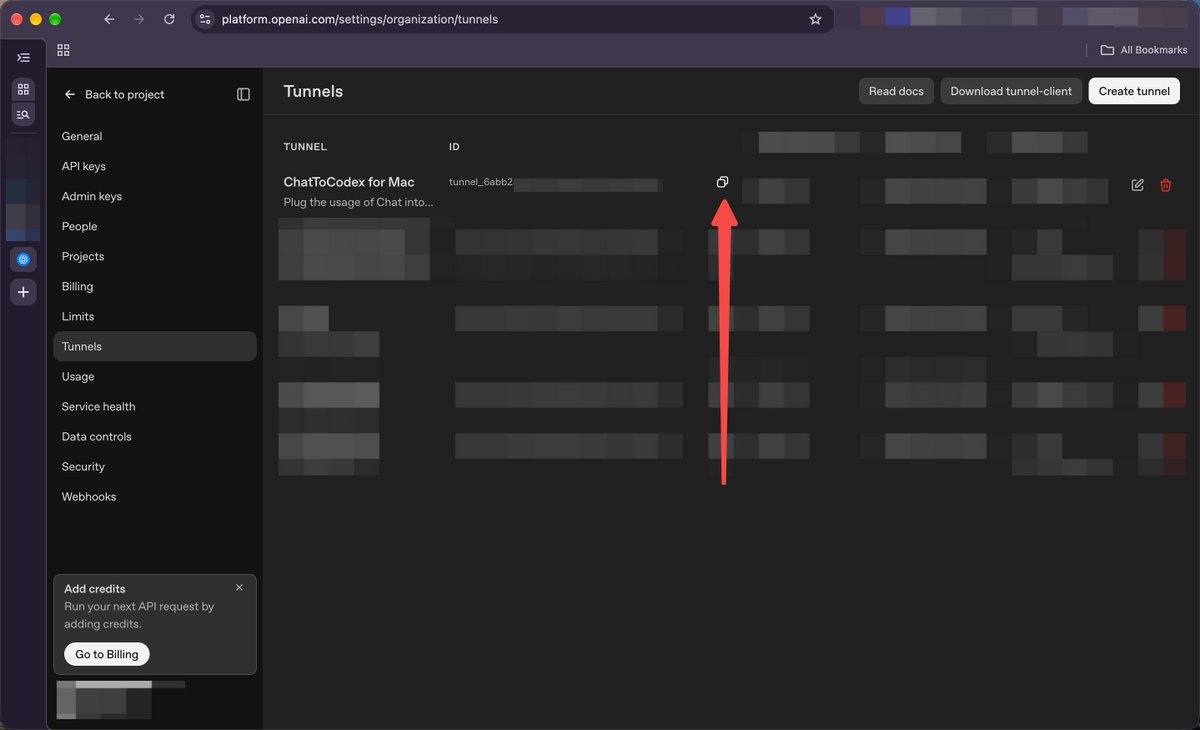Screen dimensions: 1200x730
Task: Select the tunnel_6abb2 ID text
Action: (x=481, y=183)
